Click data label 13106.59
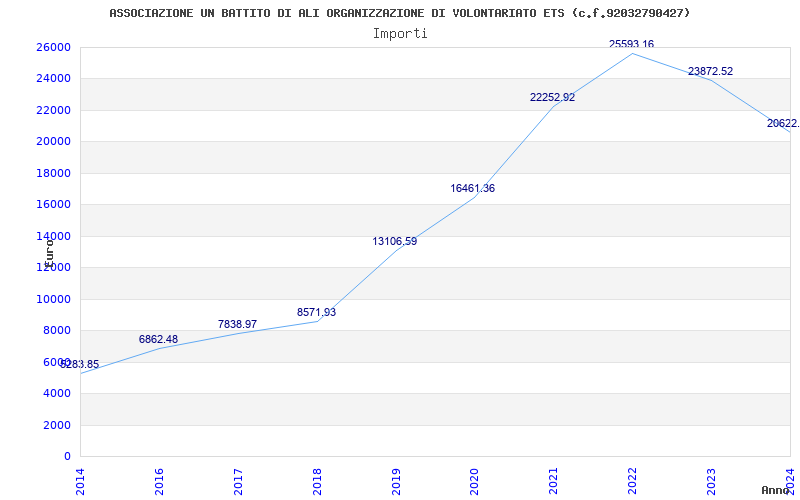This screenshot has height=500, width=800. point(394,241)
